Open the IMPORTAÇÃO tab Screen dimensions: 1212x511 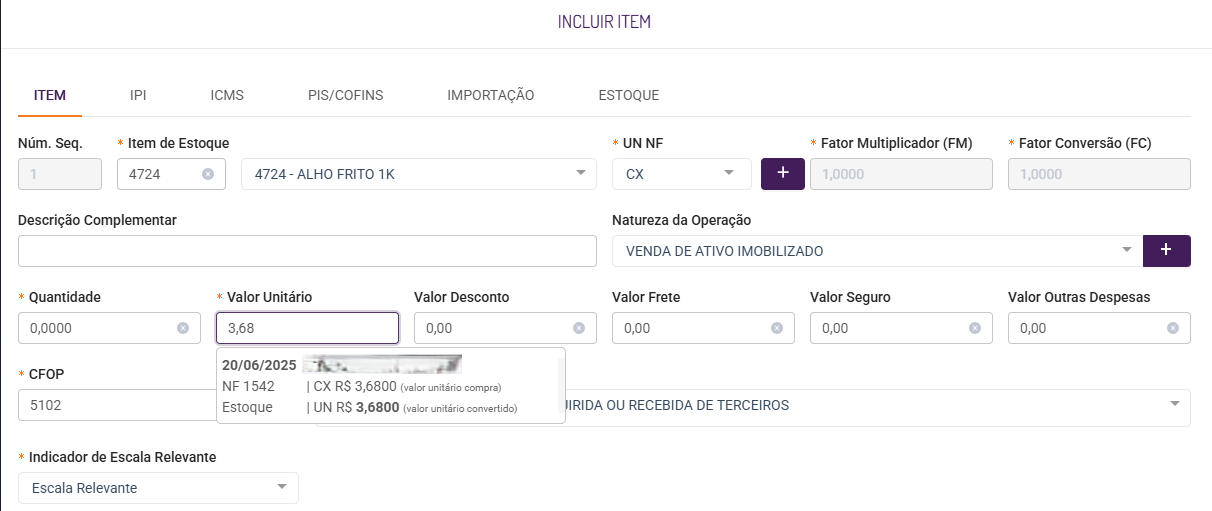point(490,96)
